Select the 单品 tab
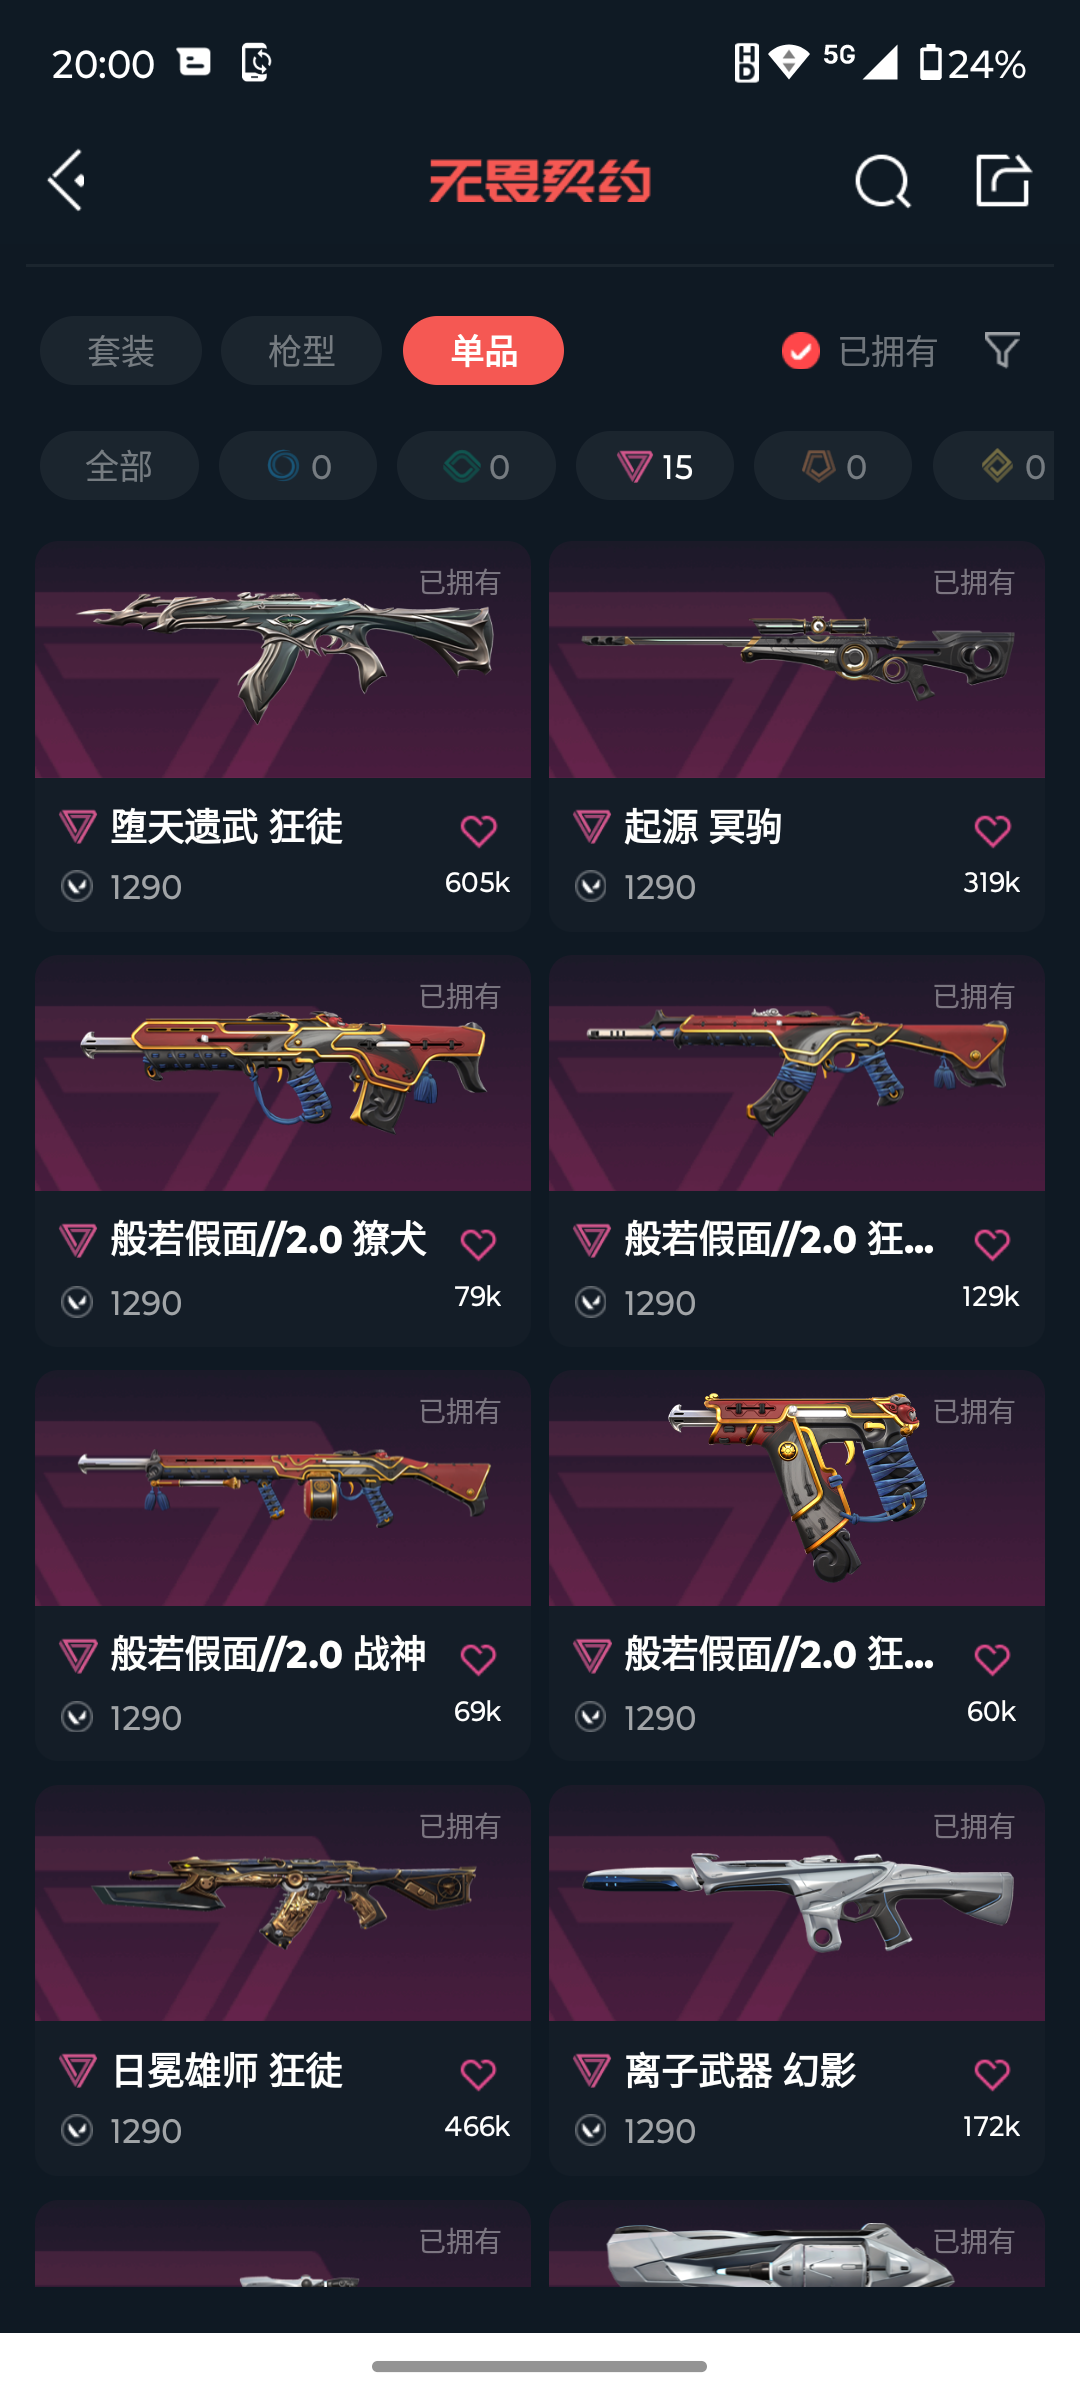This screenshot has width=1080, height=2400. [483, 351]
